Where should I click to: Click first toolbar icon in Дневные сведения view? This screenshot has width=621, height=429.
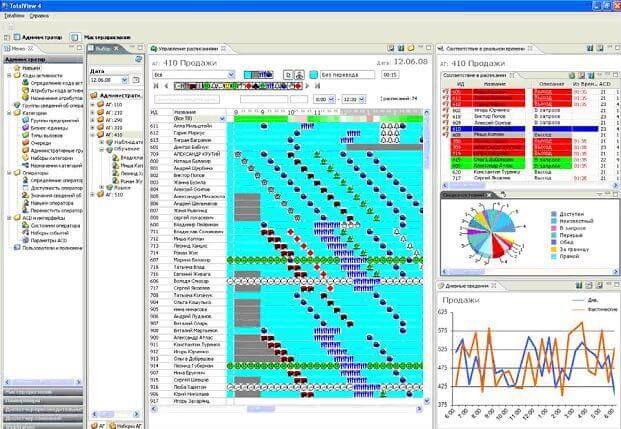tap(579, 285)
